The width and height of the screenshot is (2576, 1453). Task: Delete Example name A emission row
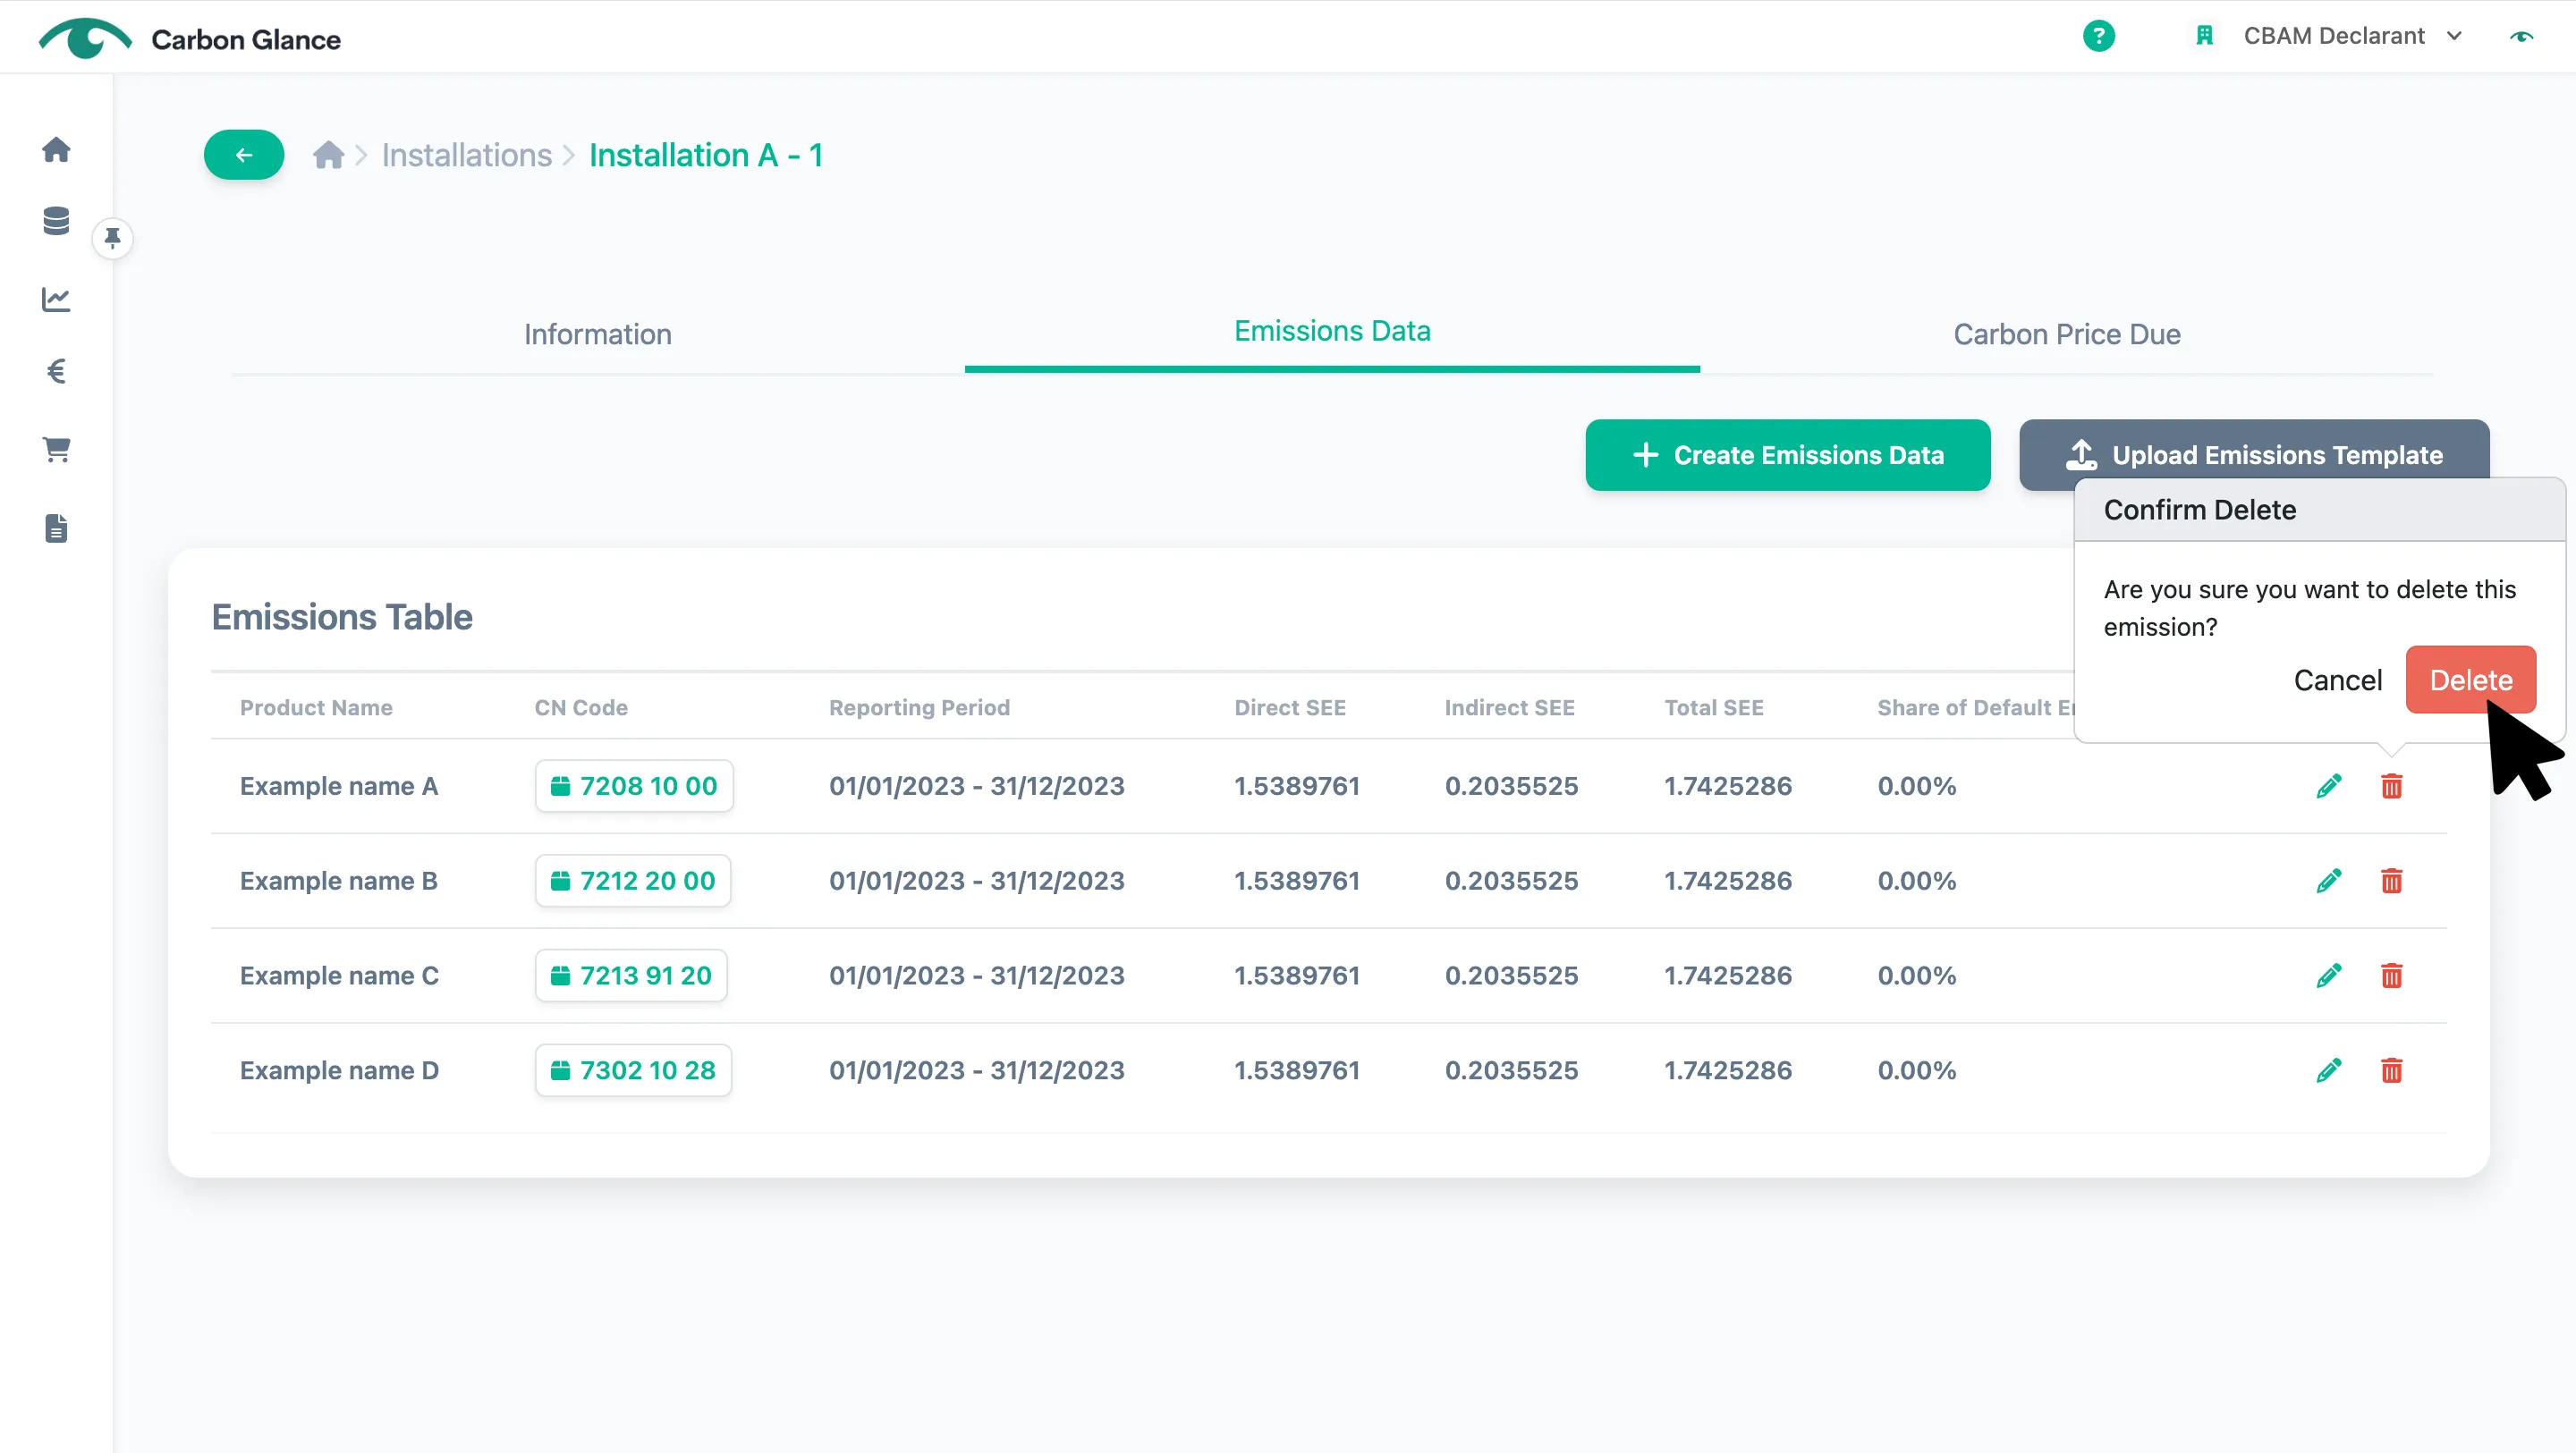(2391, 786)
